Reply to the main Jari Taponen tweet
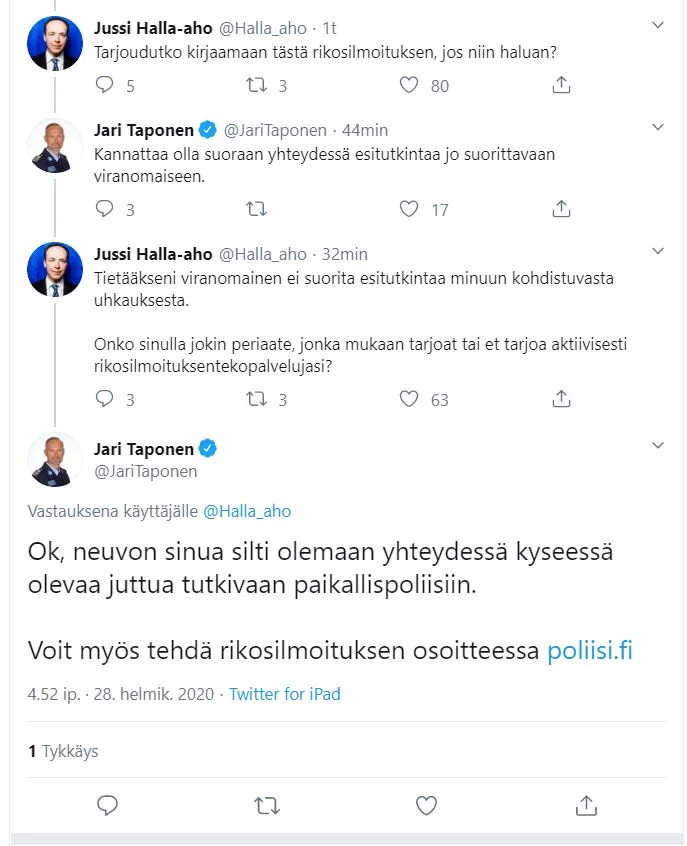Screen dimensions: 687x846 tap(108, 805)
